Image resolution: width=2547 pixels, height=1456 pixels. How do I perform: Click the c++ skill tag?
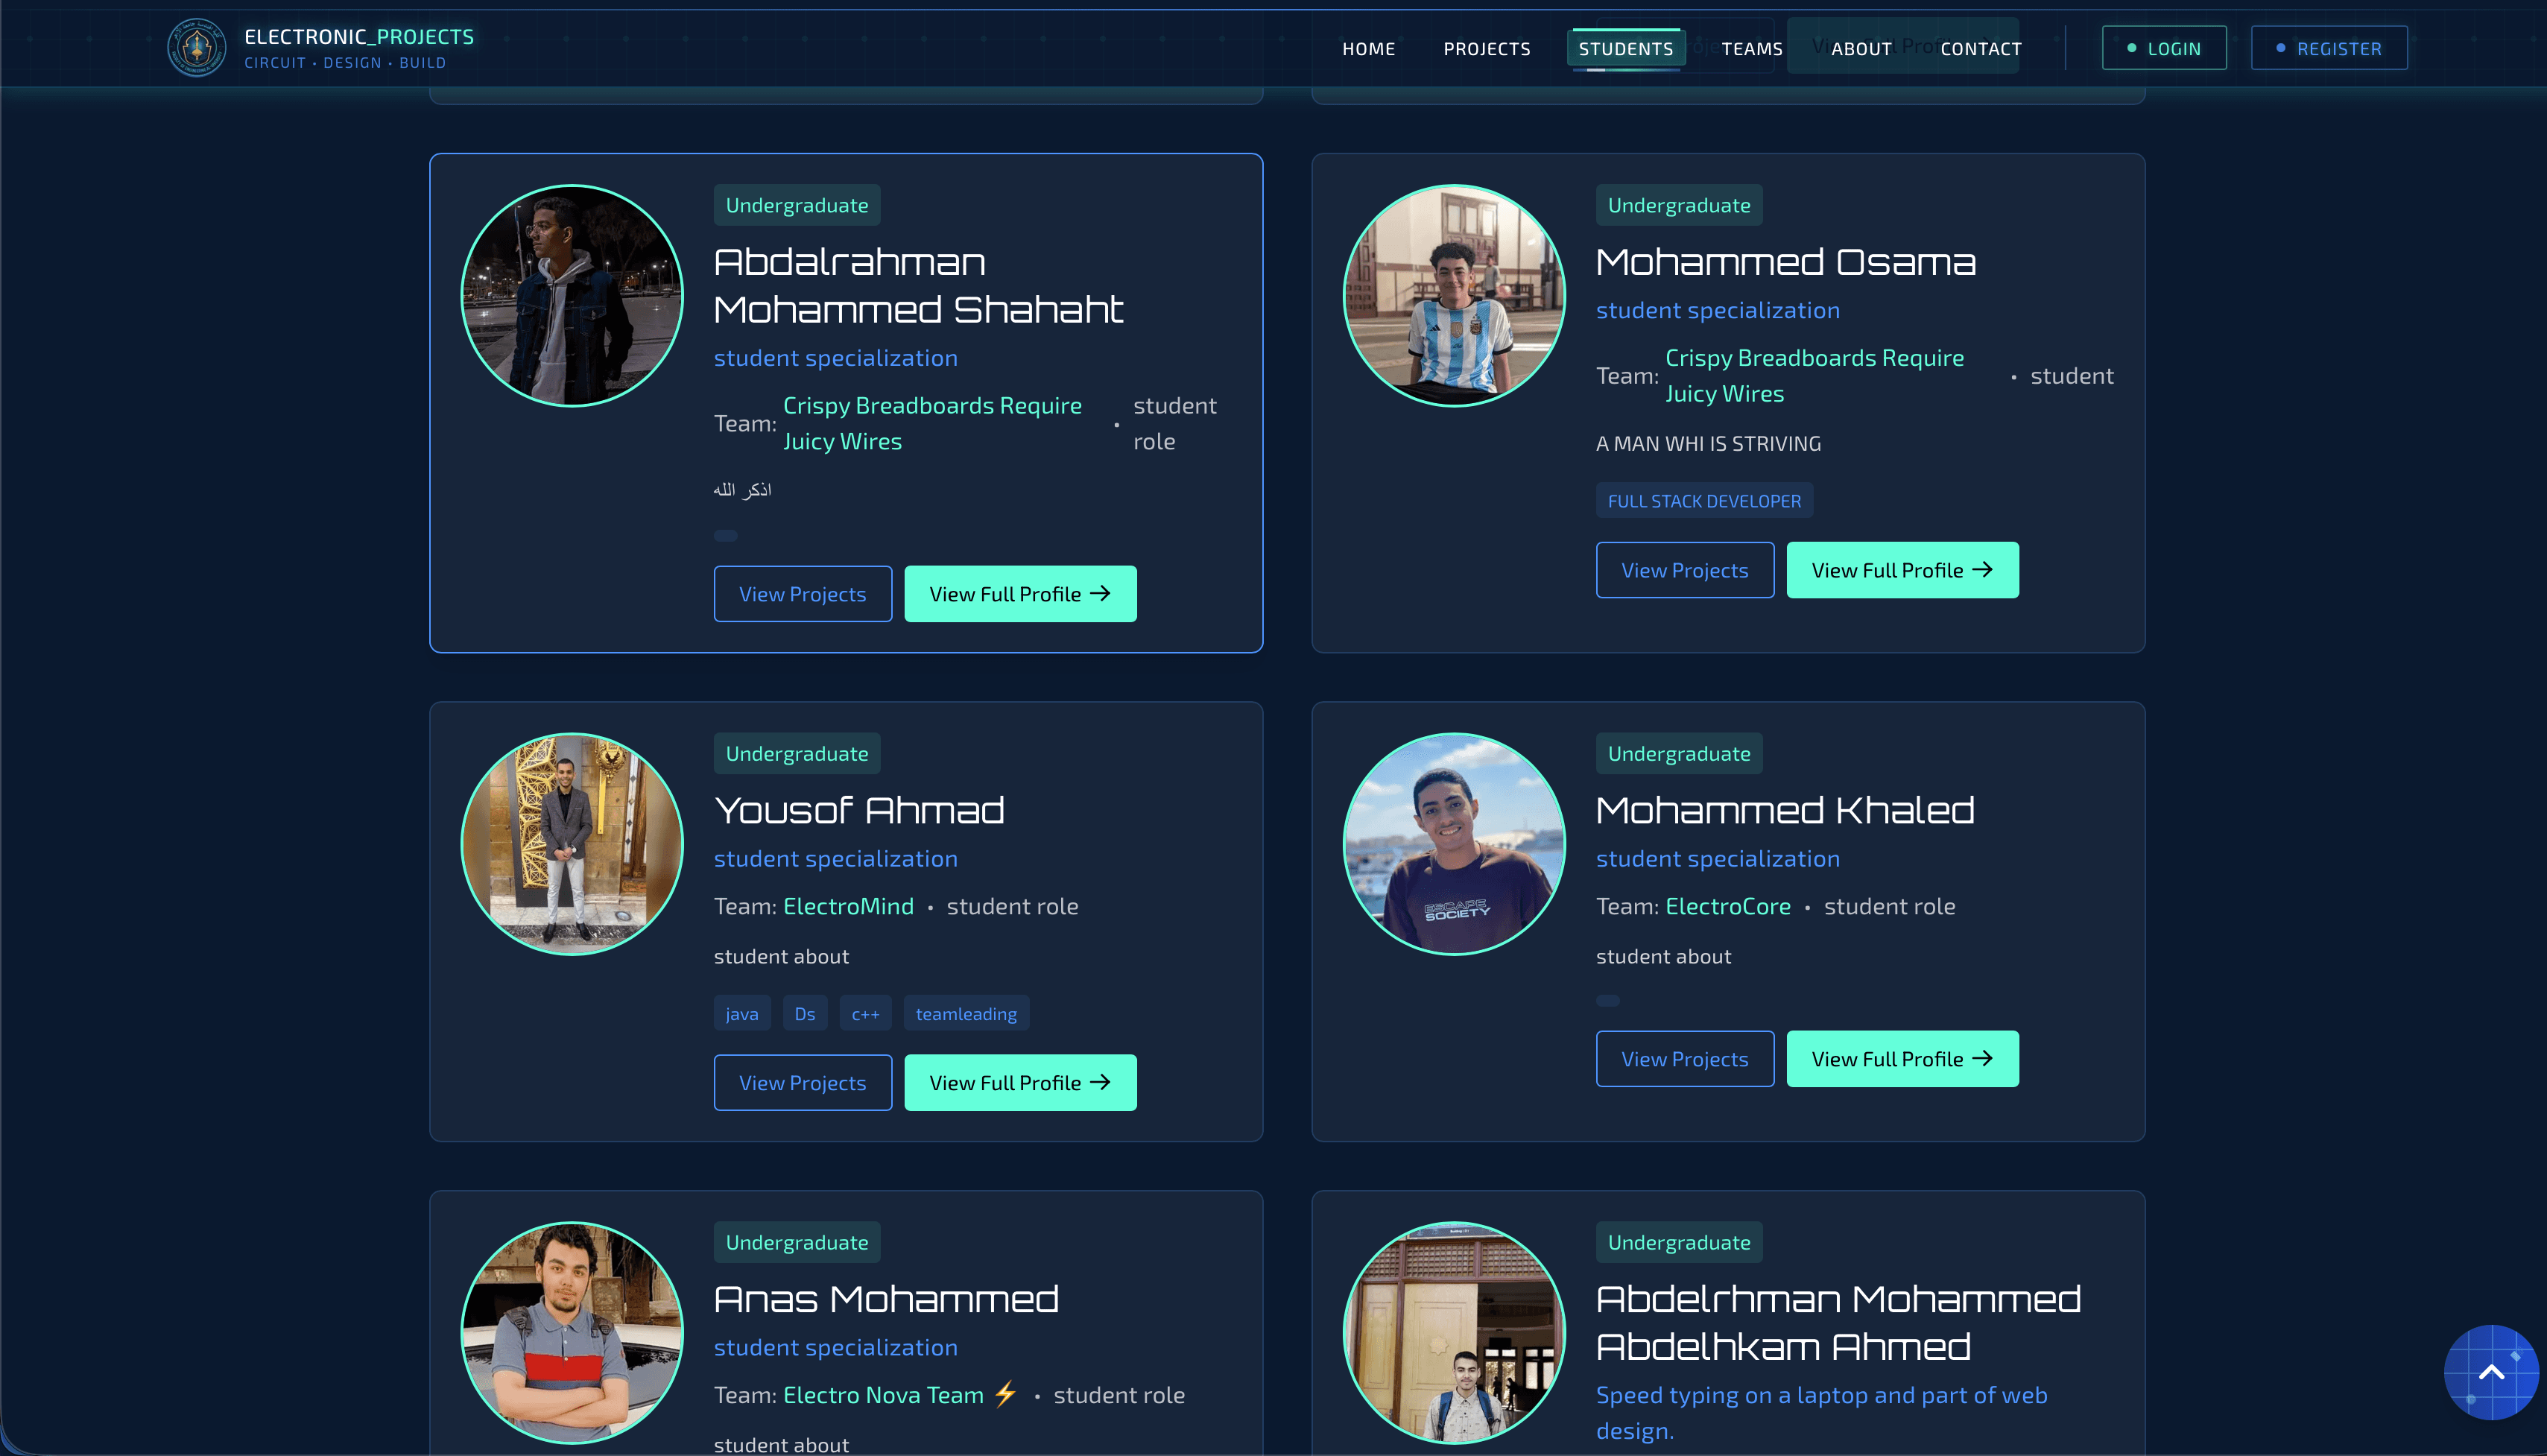pyautogui.click(x=865, y=1014)
